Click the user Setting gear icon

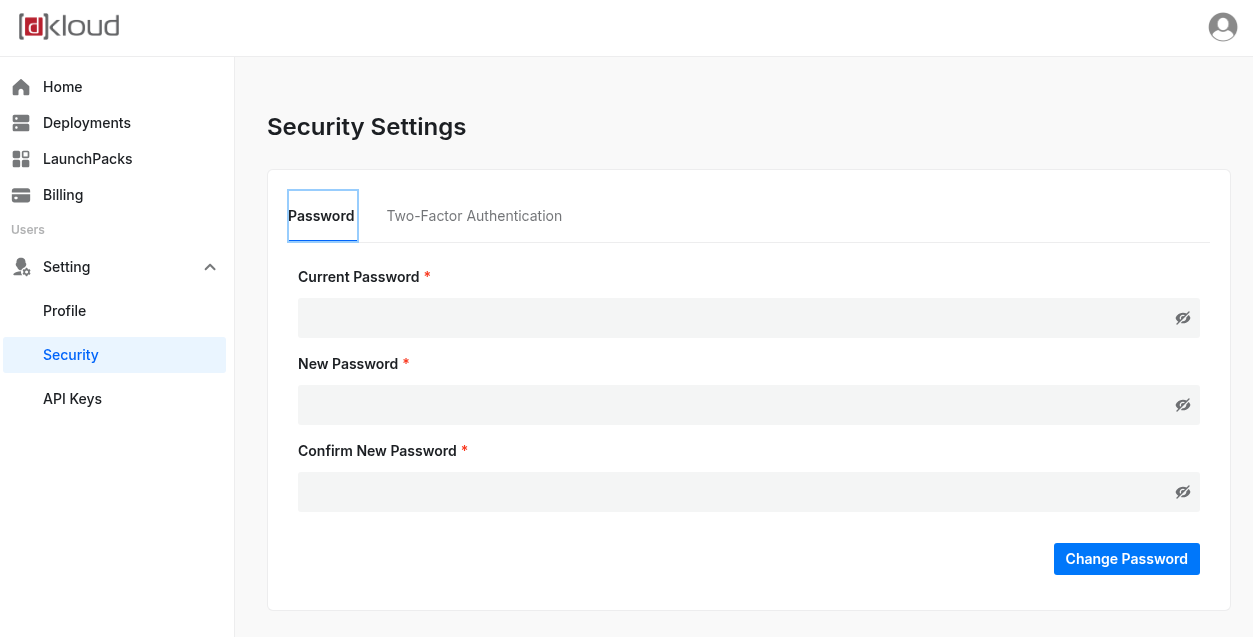coord(20,266)
